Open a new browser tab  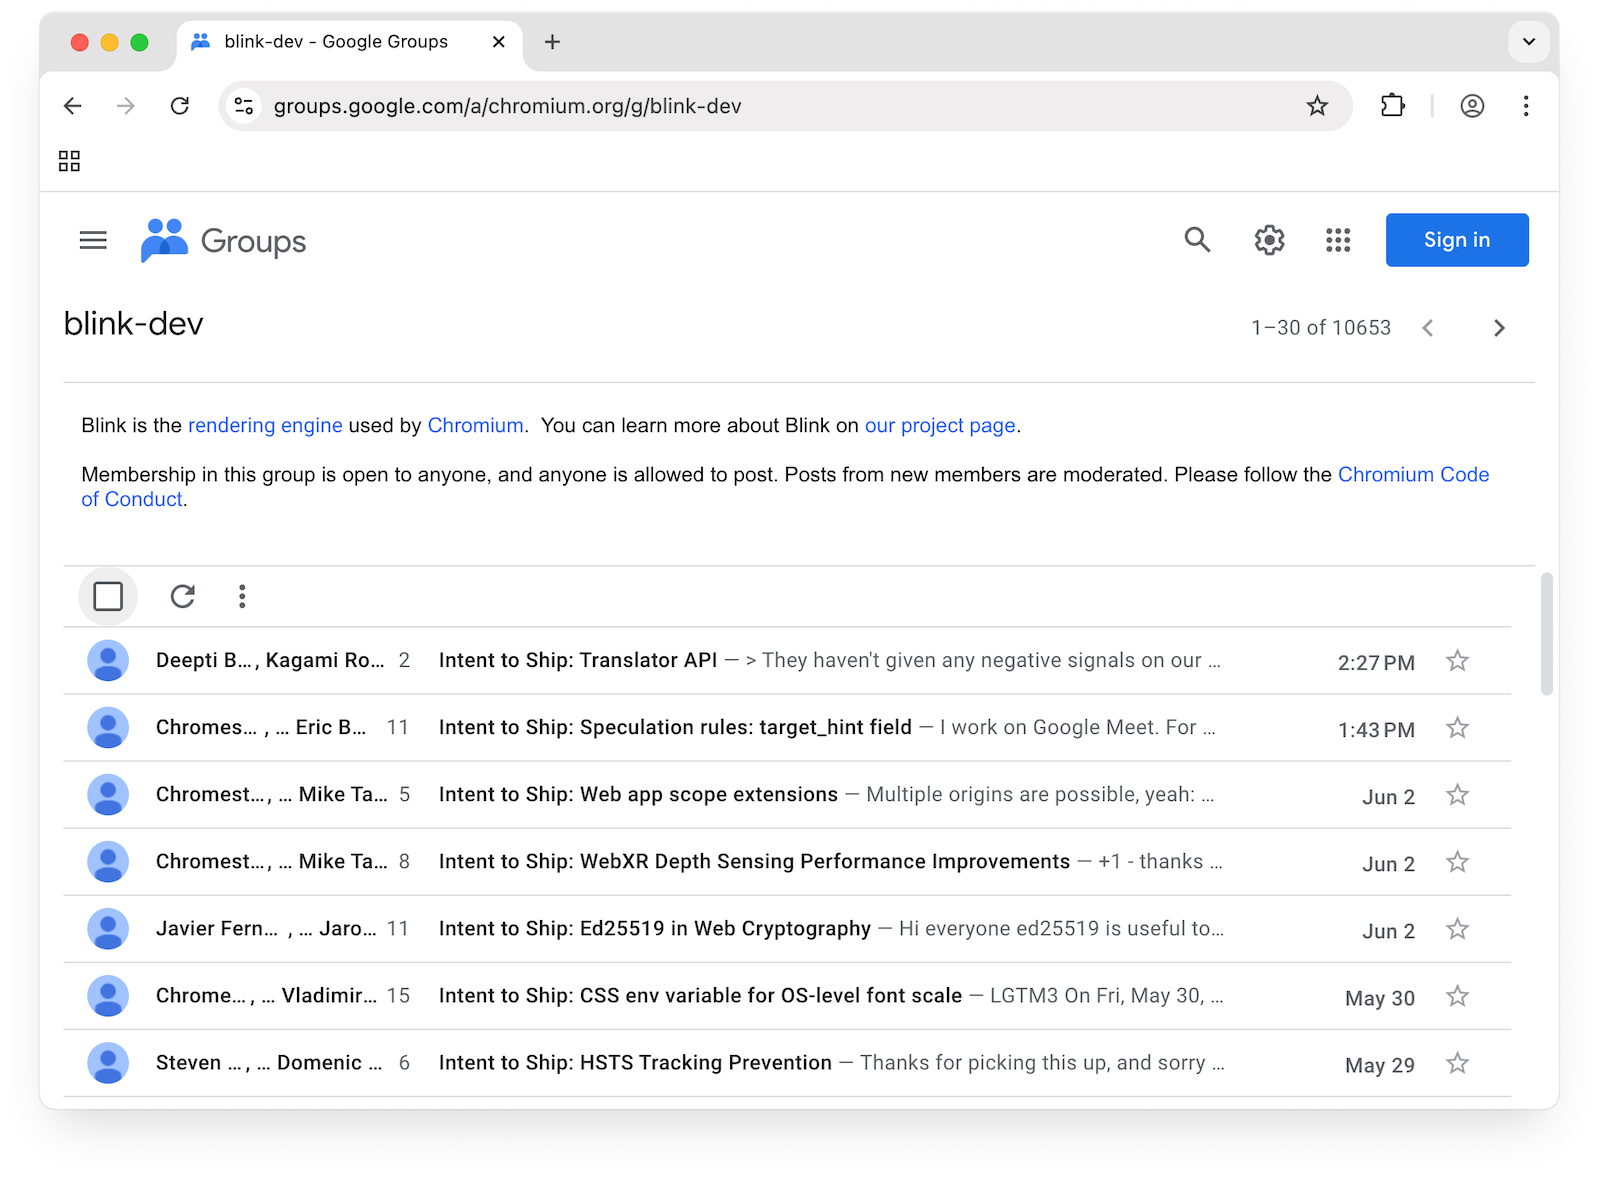point(552,42)
